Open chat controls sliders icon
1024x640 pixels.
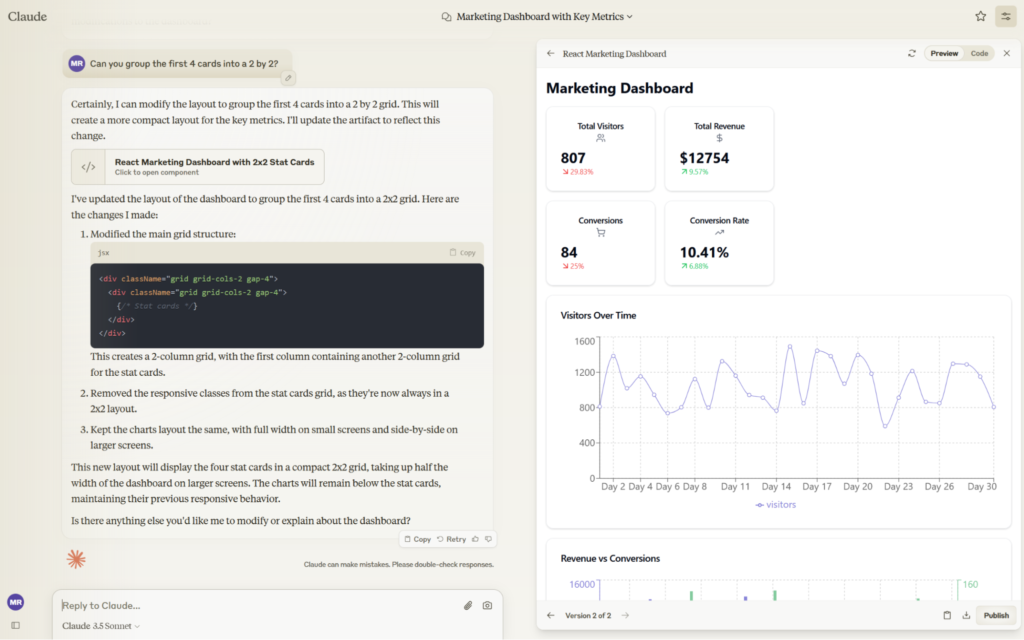[1005, 16]
